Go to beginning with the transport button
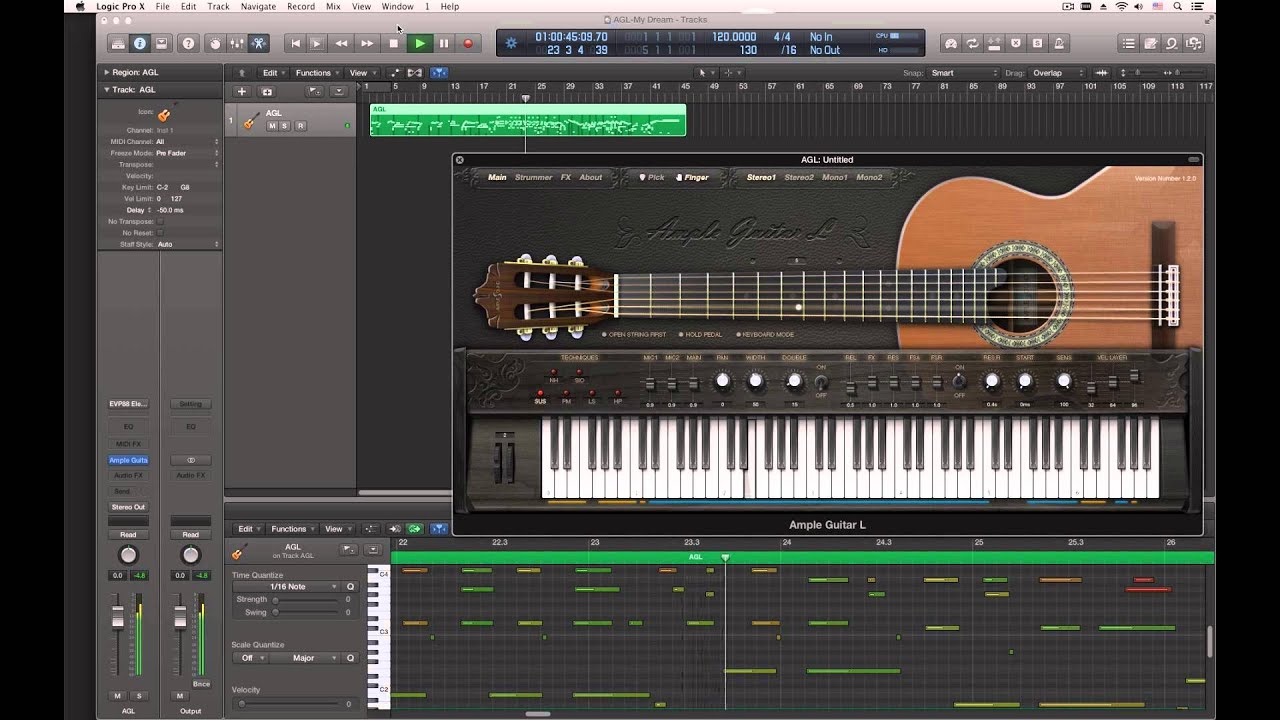Viewport: 1280px width, 720px height. 295,43
